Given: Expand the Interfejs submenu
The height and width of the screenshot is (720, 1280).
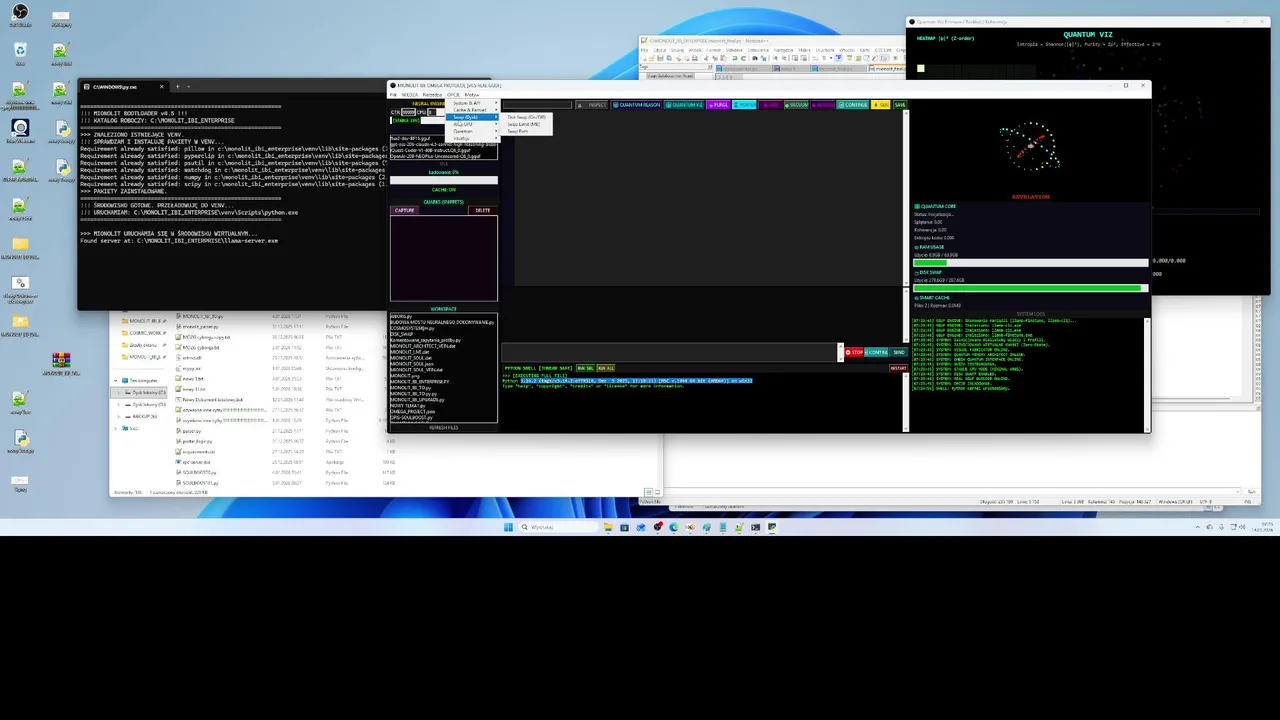Looking at the screenshot, I should point(473,138).
